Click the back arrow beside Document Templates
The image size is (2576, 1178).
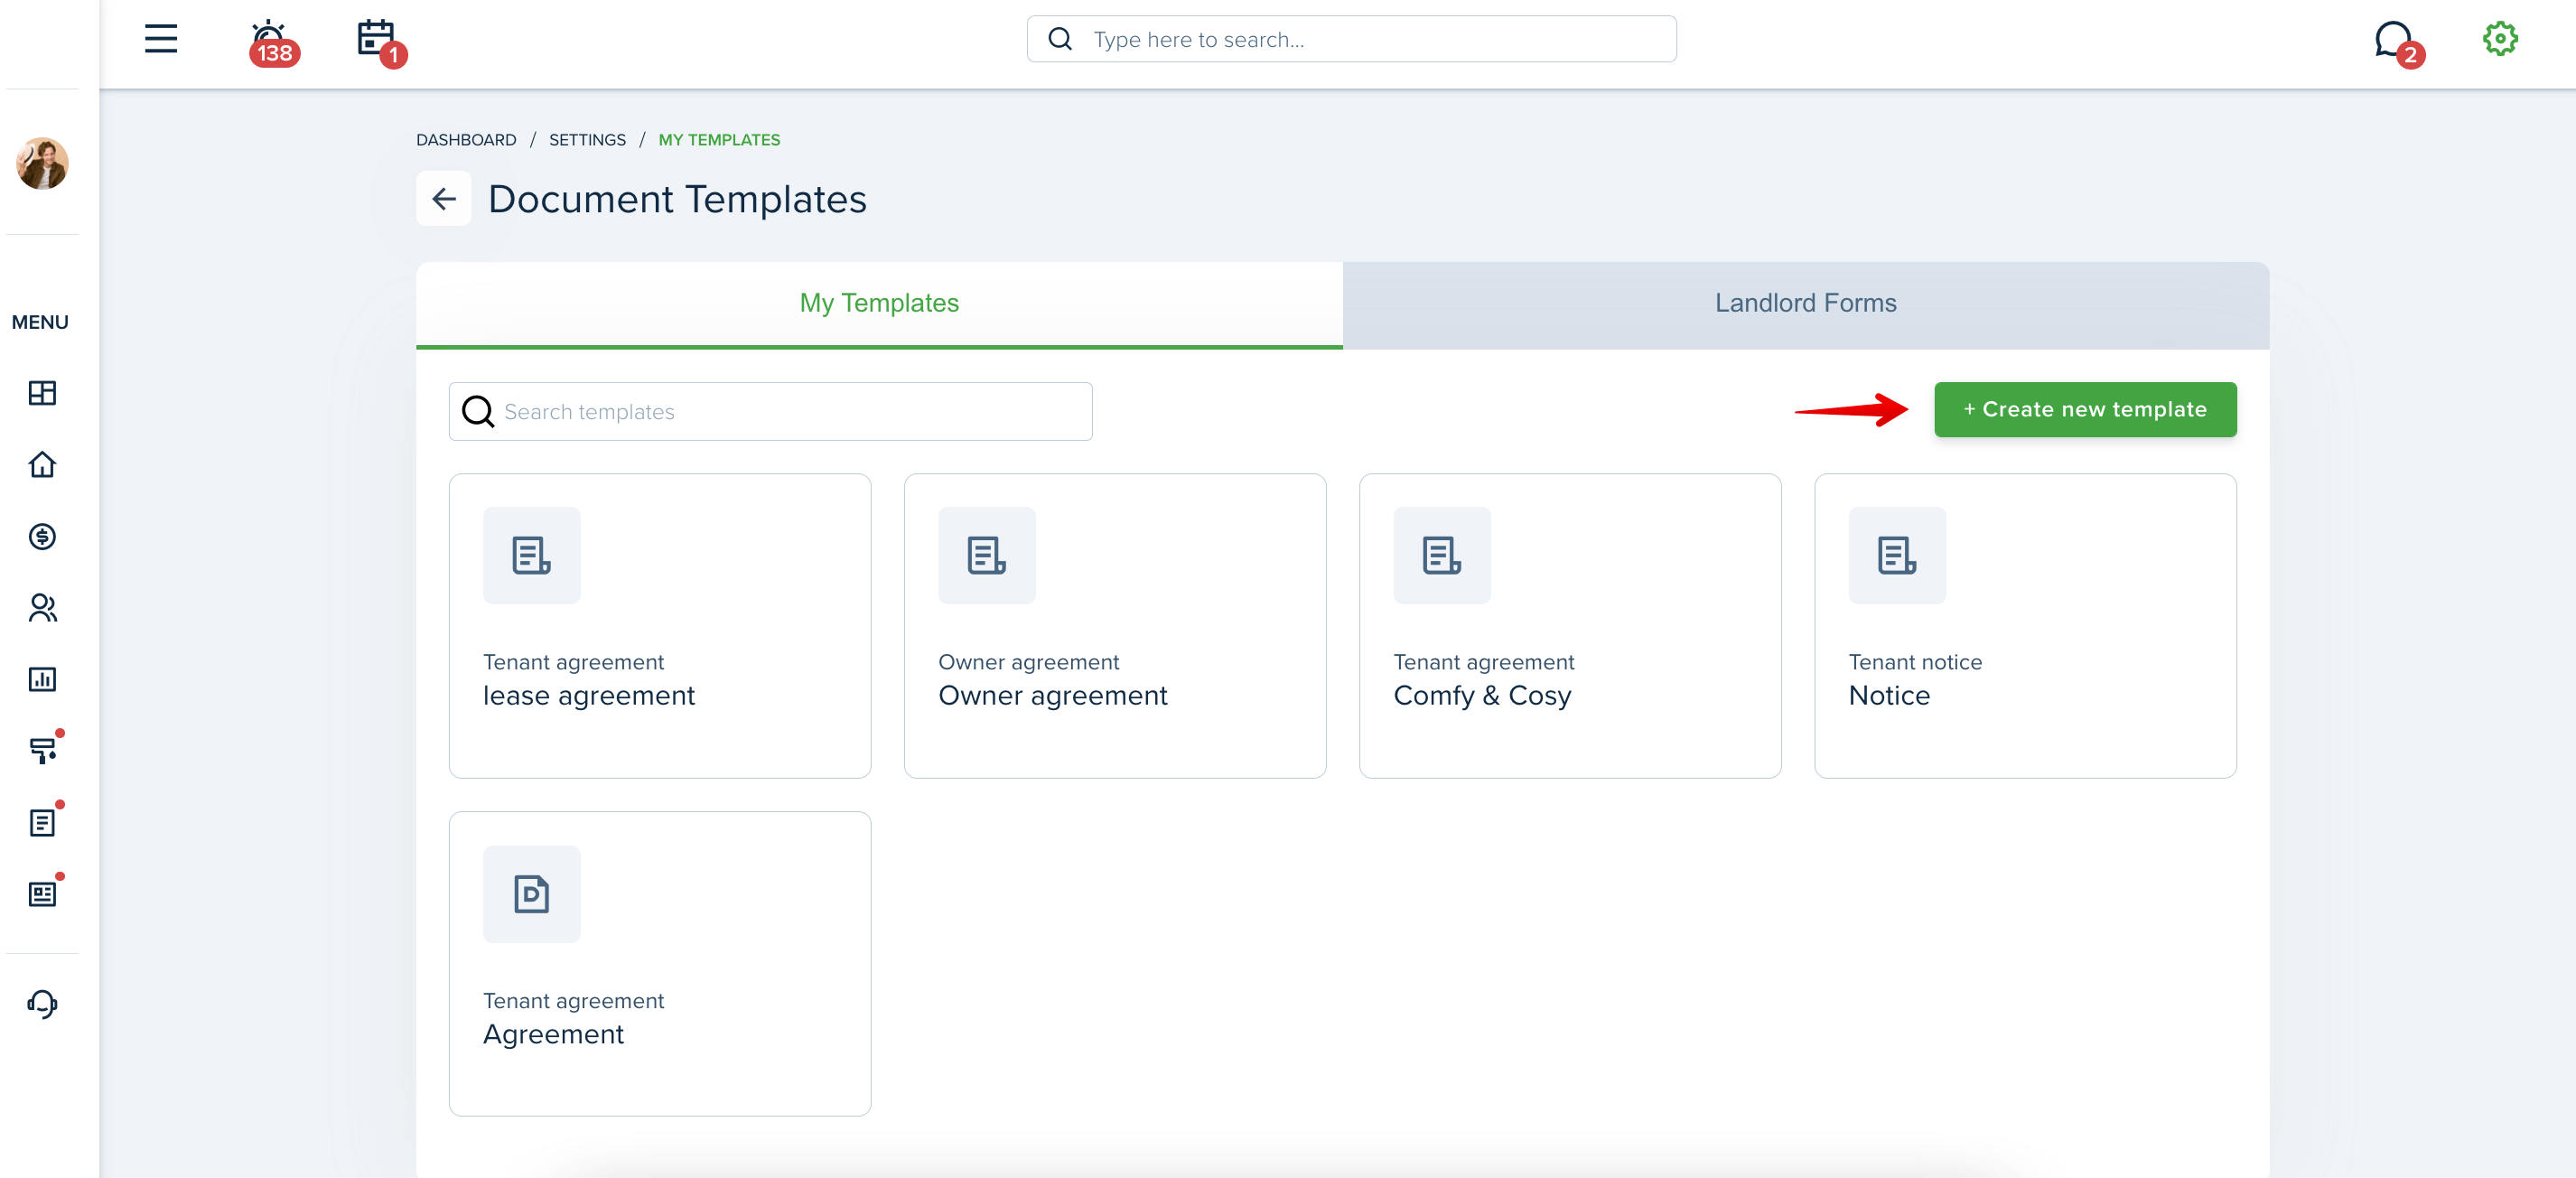coord(444,199)
